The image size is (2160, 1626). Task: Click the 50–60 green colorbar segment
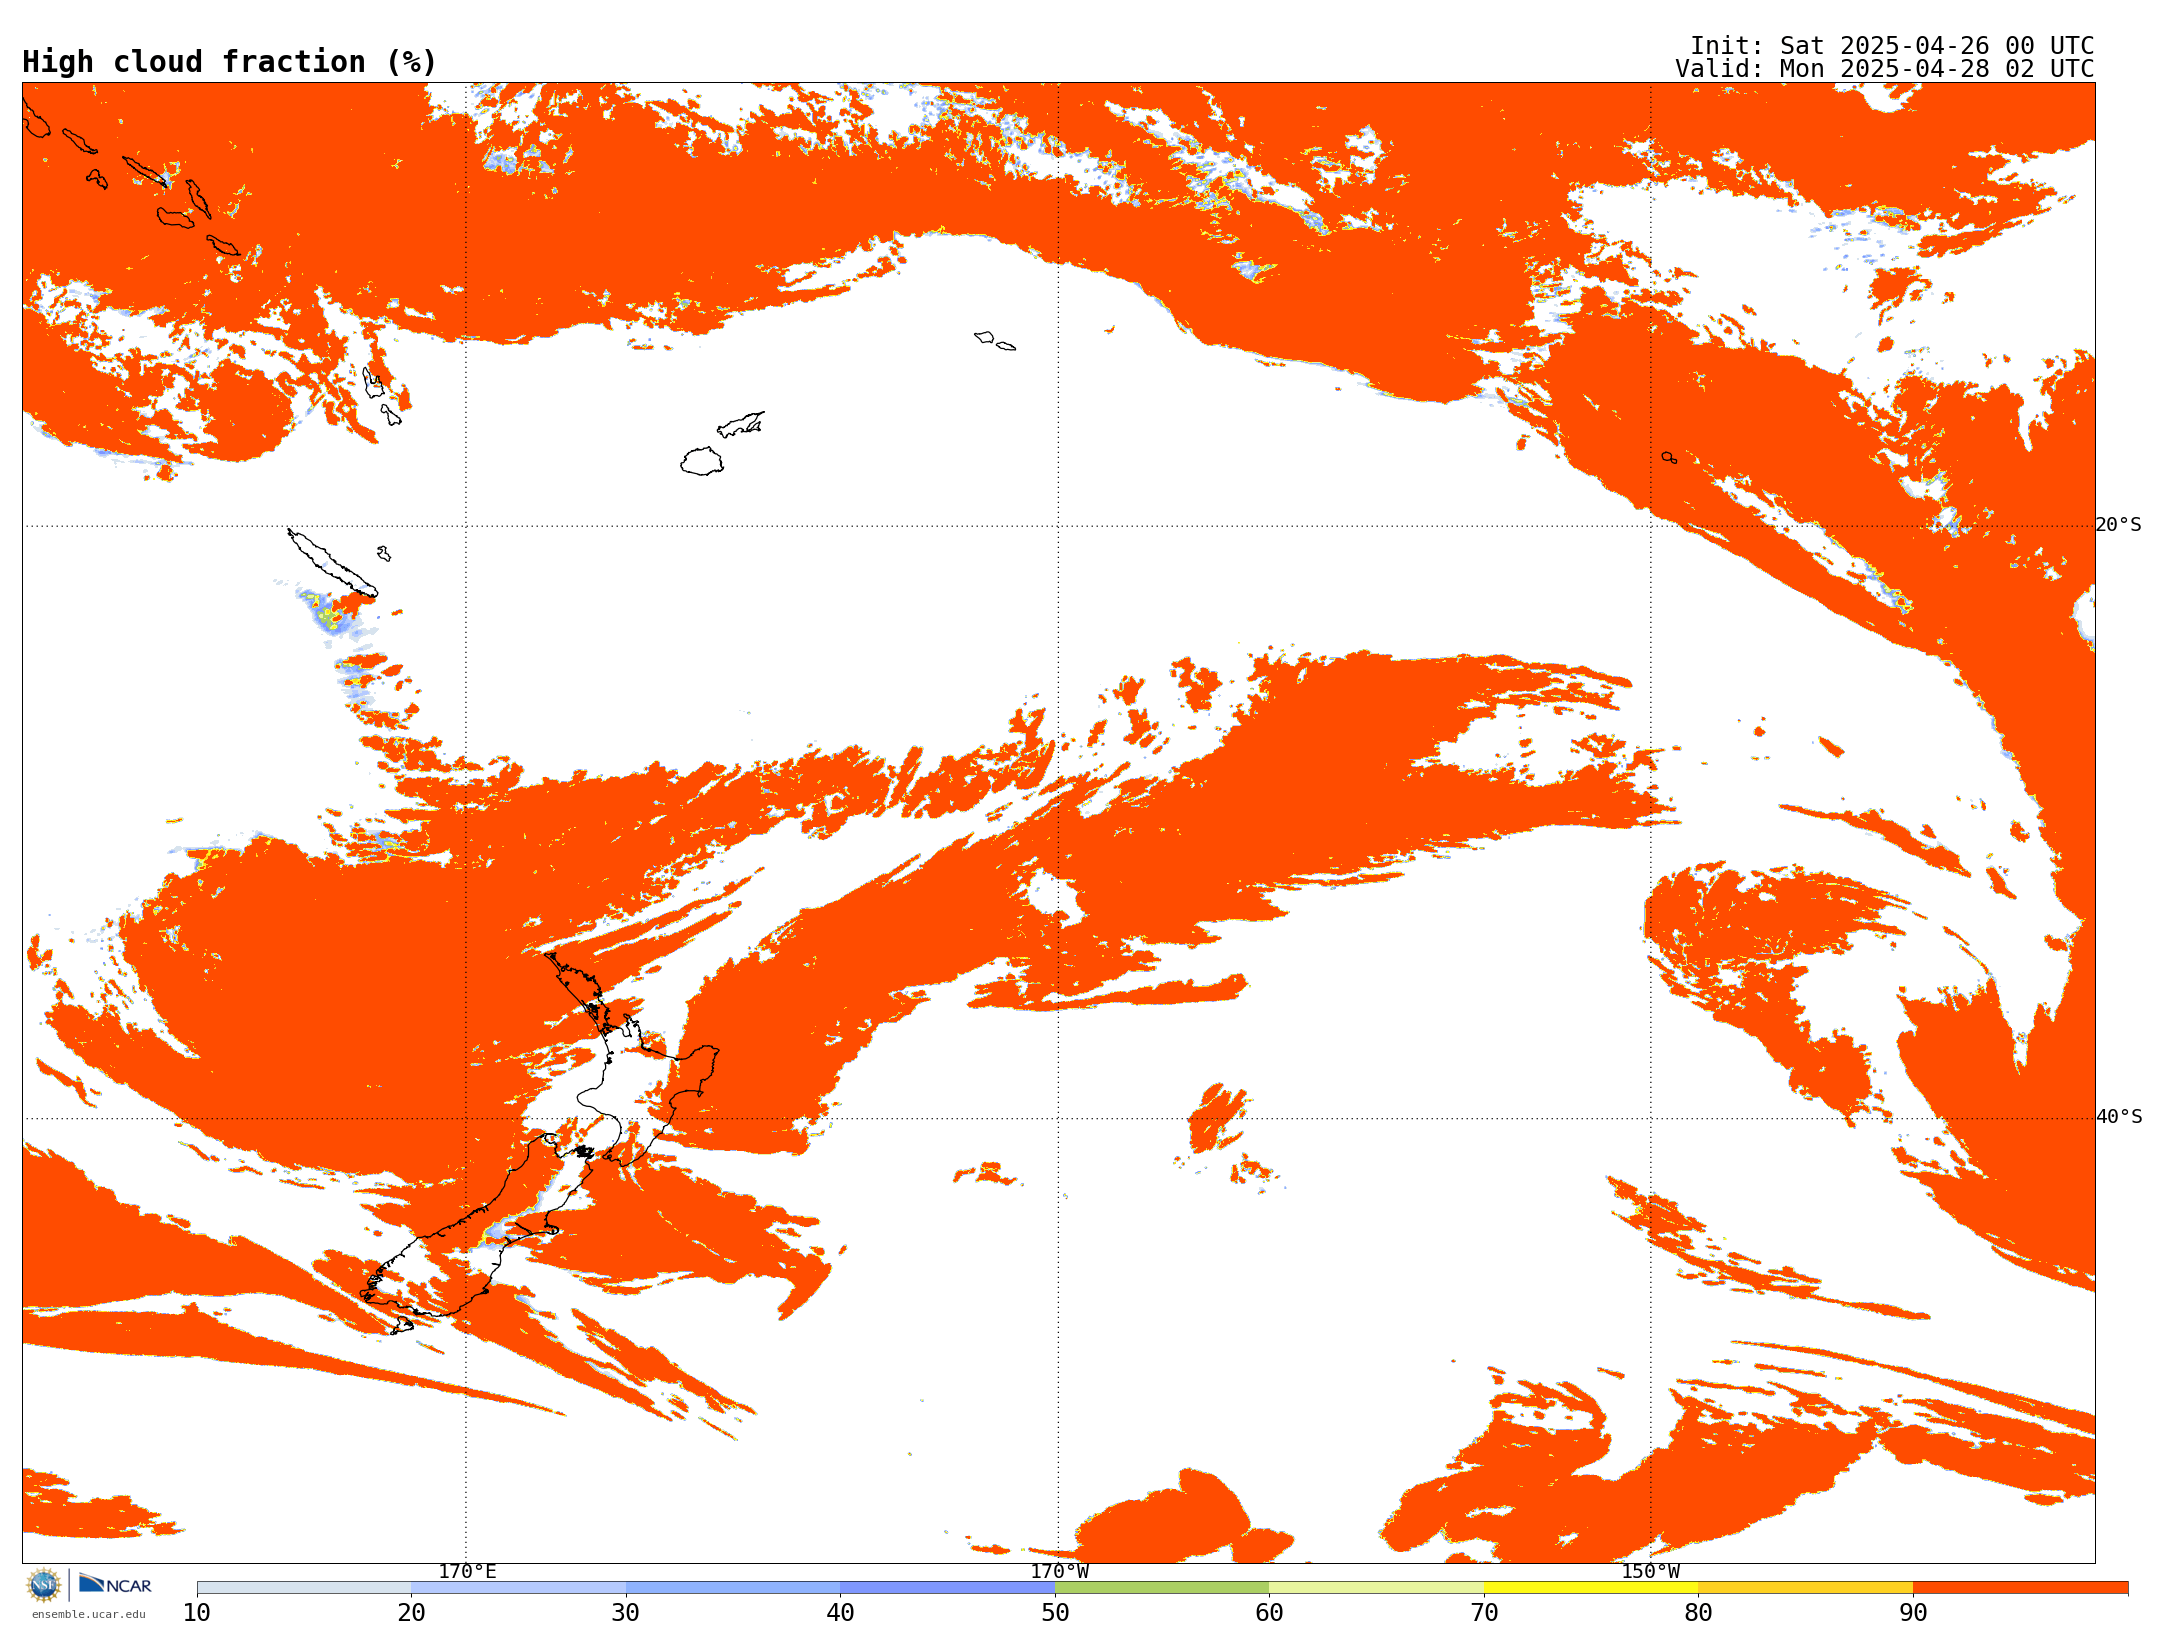coord(1162,1588)
